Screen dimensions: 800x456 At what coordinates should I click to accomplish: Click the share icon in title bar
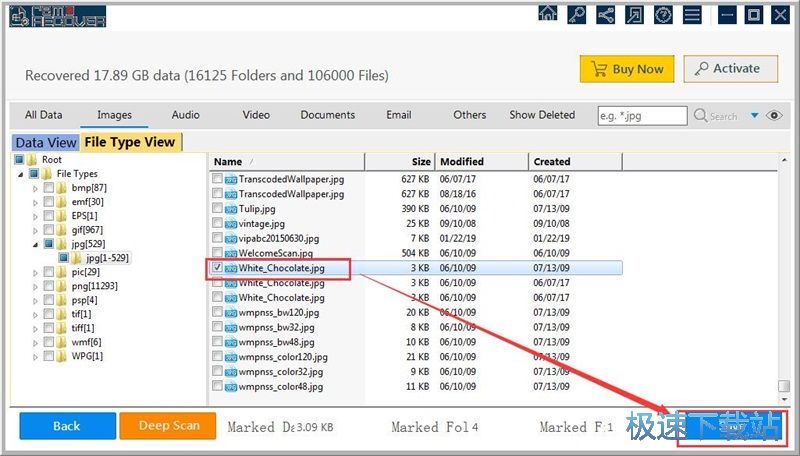(605, 14)
